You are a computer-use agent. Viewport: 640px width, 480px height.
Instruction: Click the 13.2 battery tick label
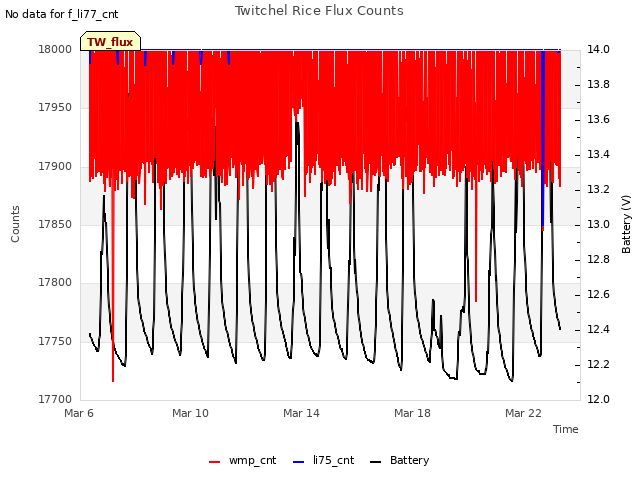(x=598, y=189)
